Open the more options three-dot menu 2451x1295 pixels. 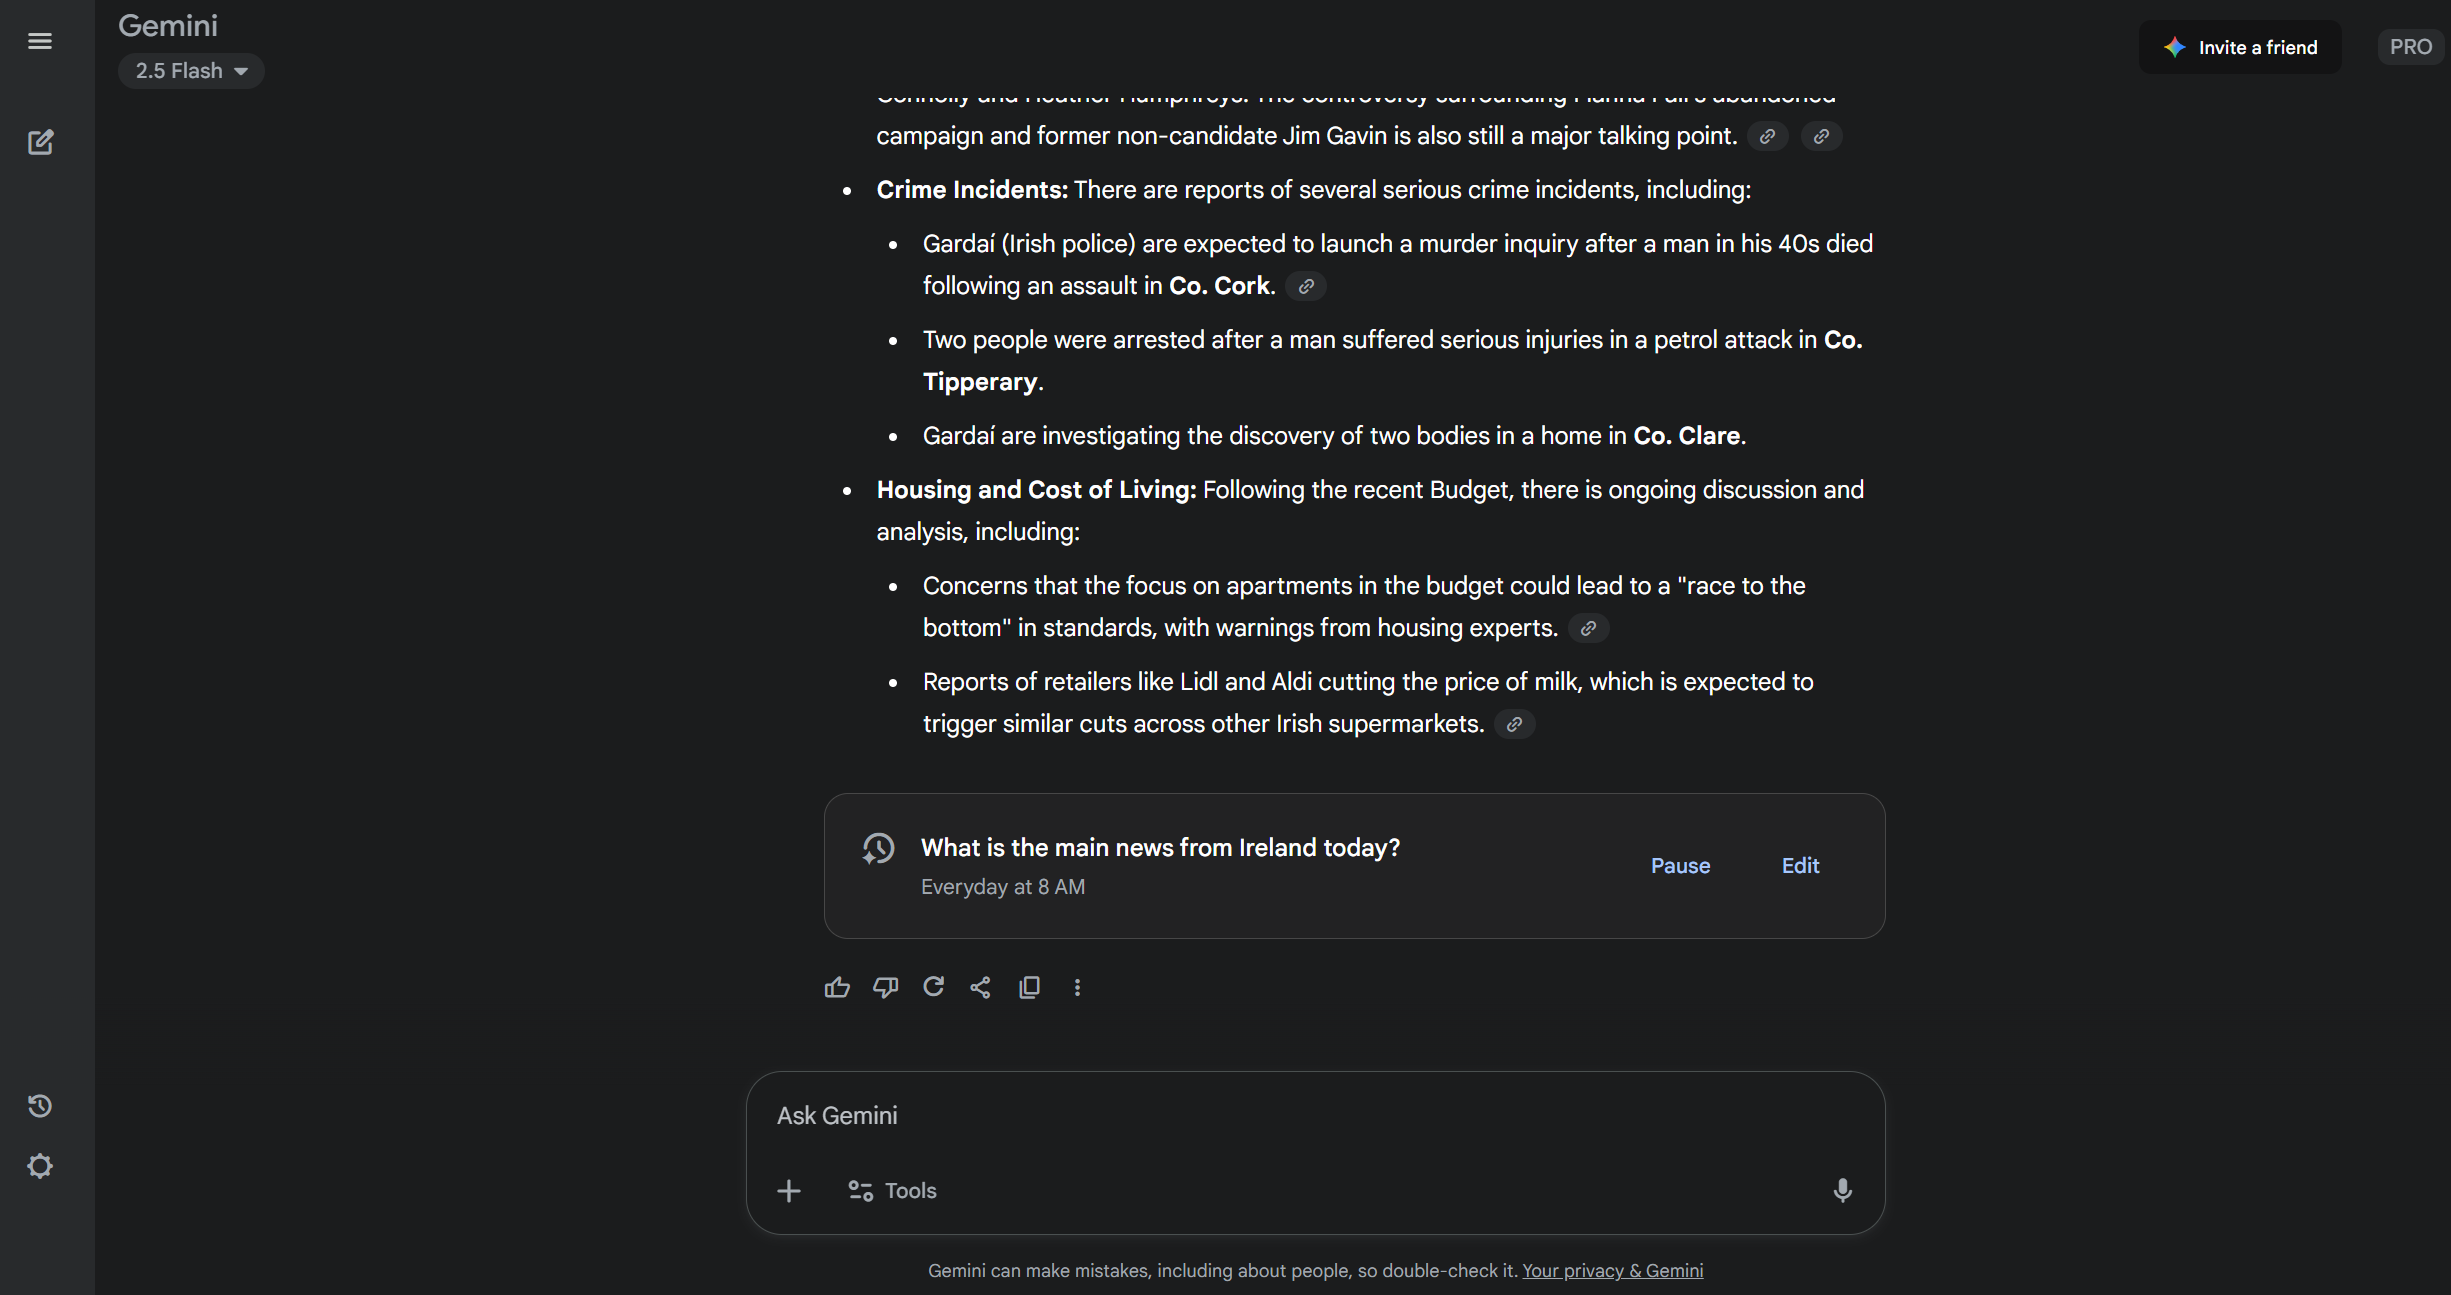point(1077,988)
